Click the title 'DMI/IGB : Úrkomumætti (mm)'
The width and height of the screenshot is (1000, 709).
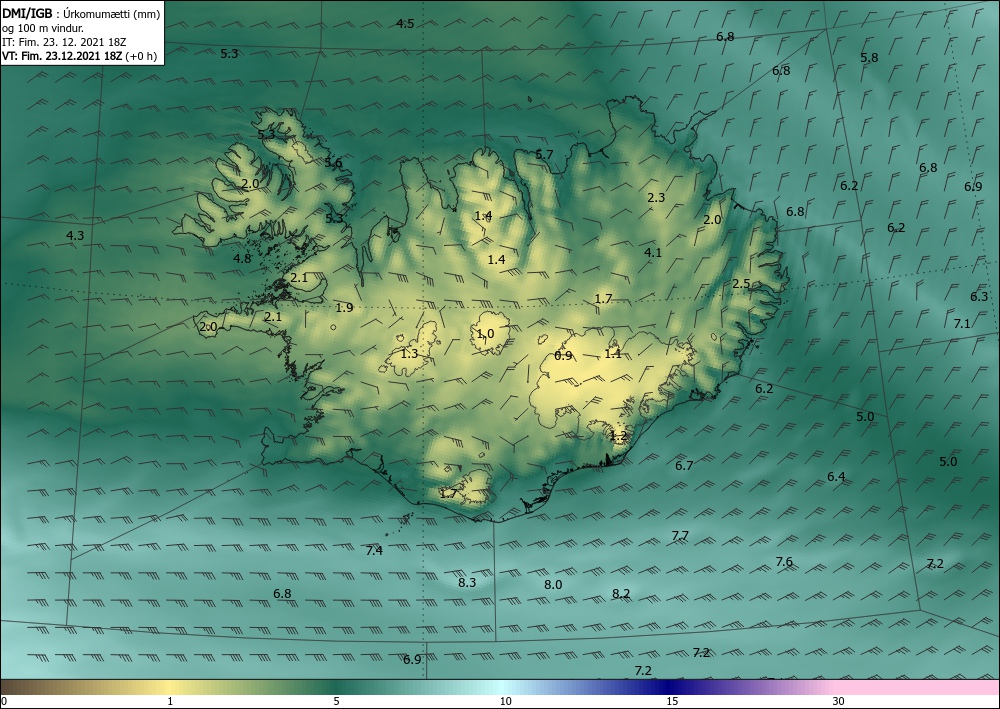pos(81,14)
